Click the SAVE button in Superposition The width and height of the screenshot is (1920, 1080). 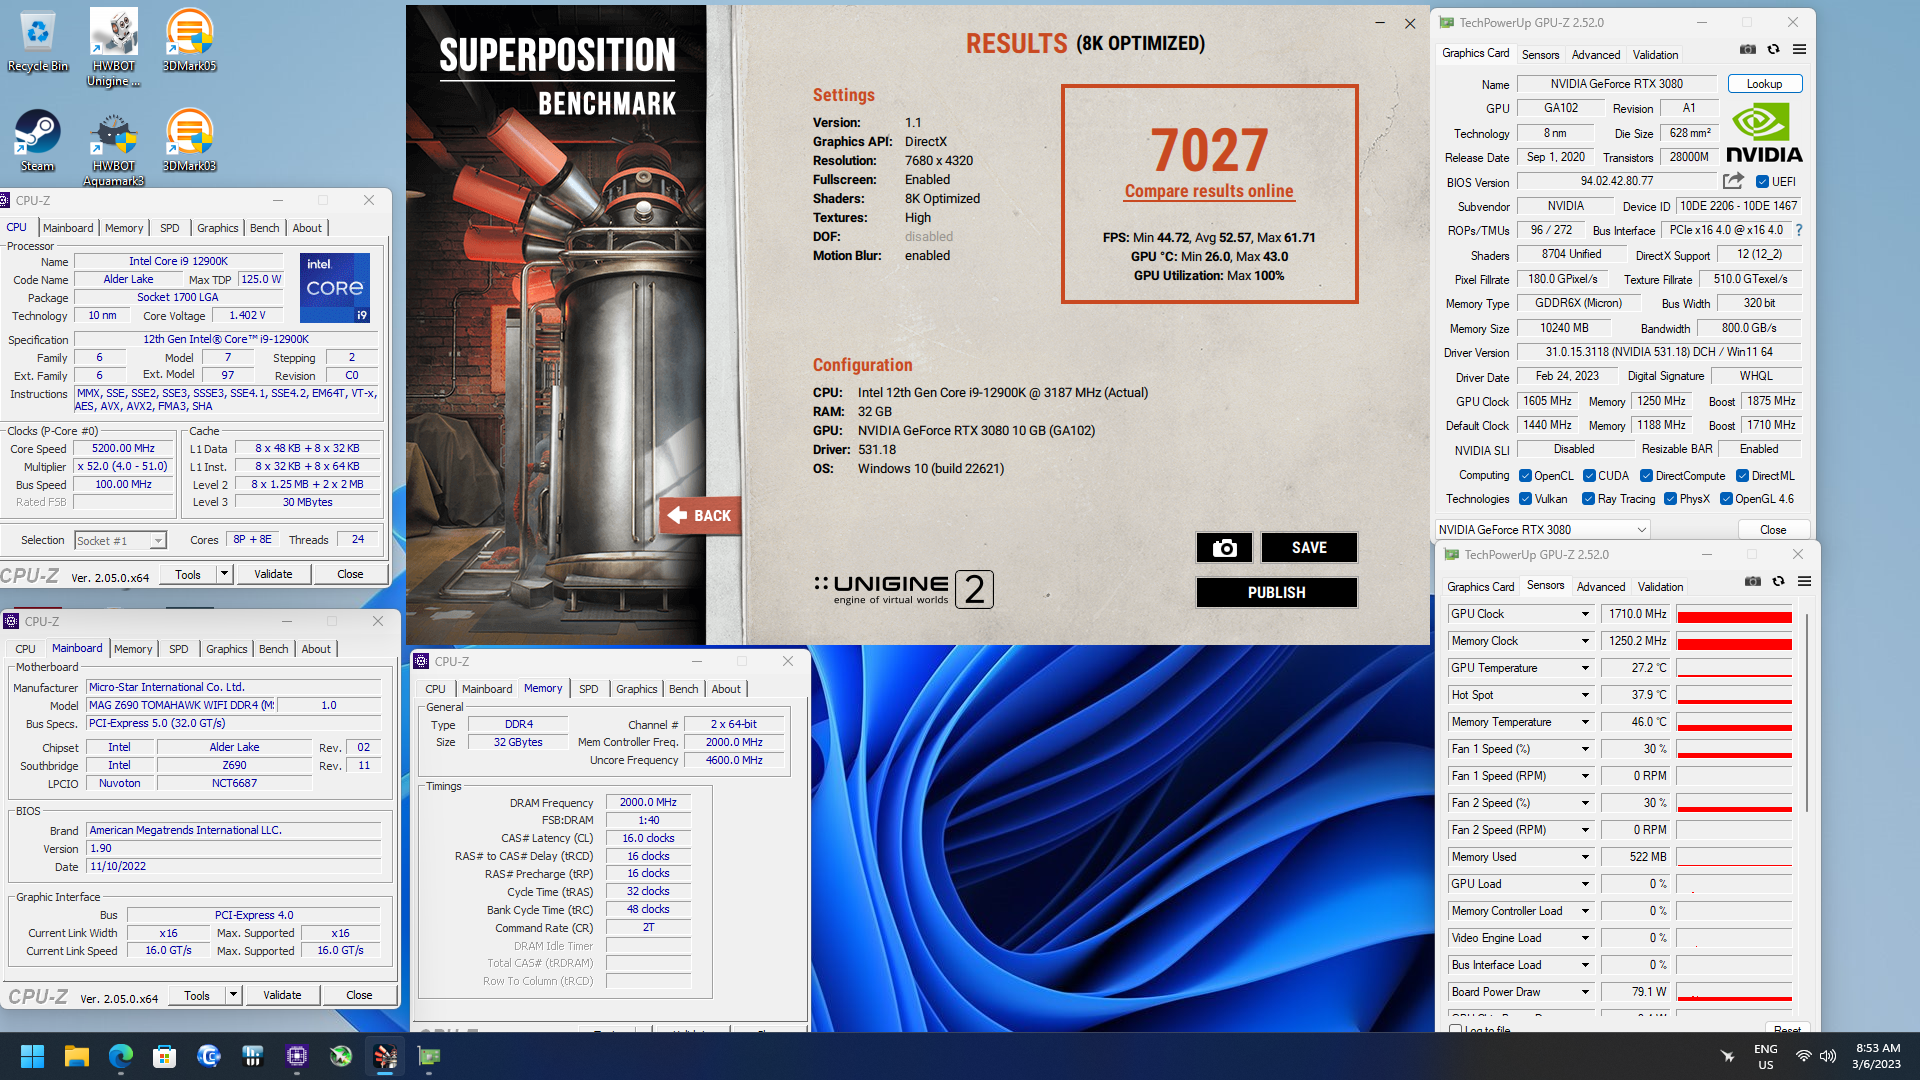click(1309, 547)
